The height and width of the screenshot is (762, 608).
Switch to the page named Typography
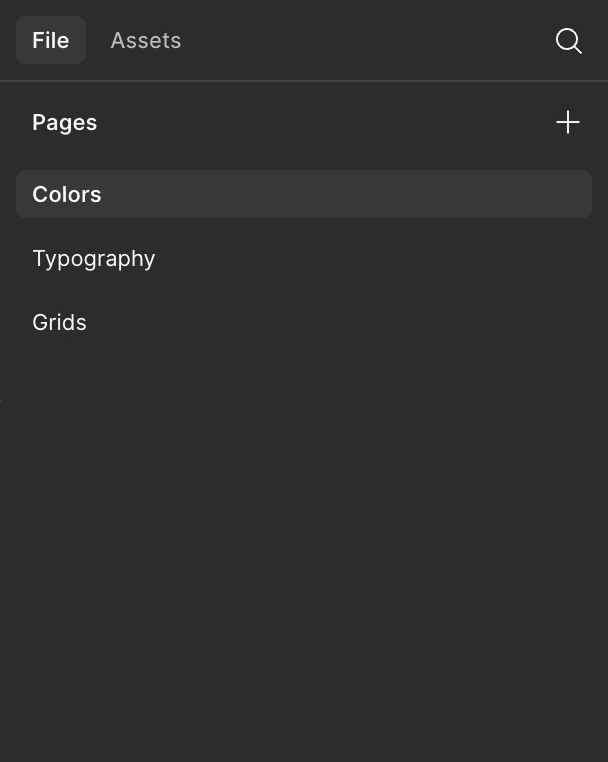point(94,258)
